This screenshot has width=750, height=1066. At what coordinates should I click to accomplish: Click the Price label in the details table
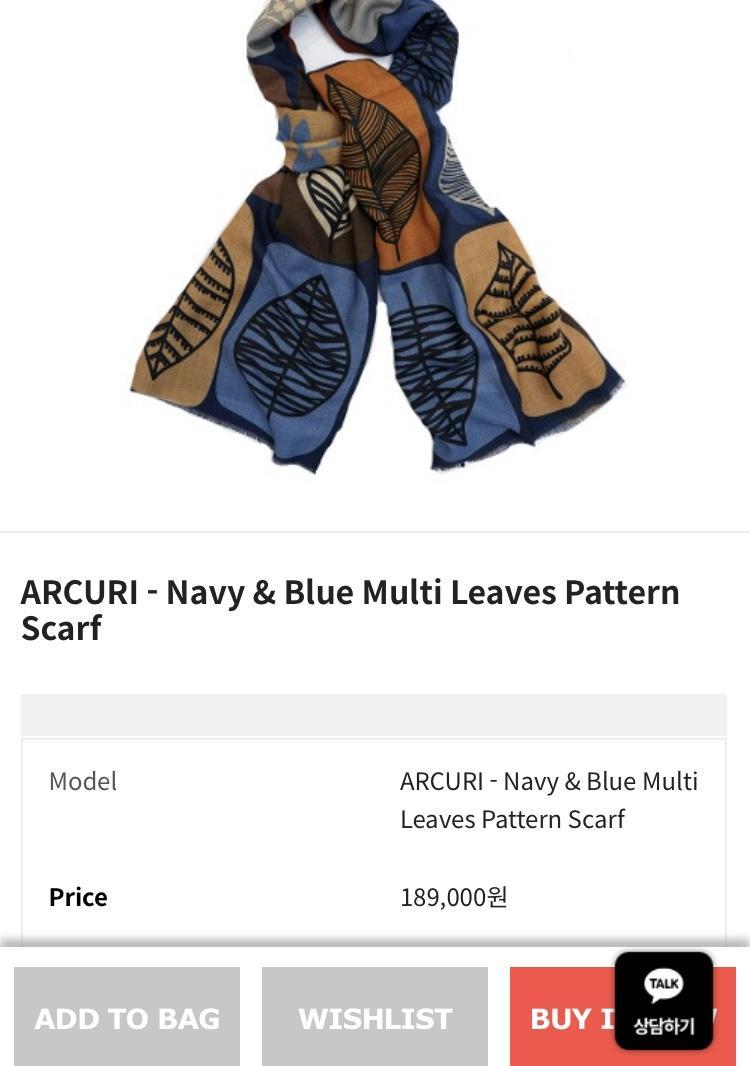point(78,897)
